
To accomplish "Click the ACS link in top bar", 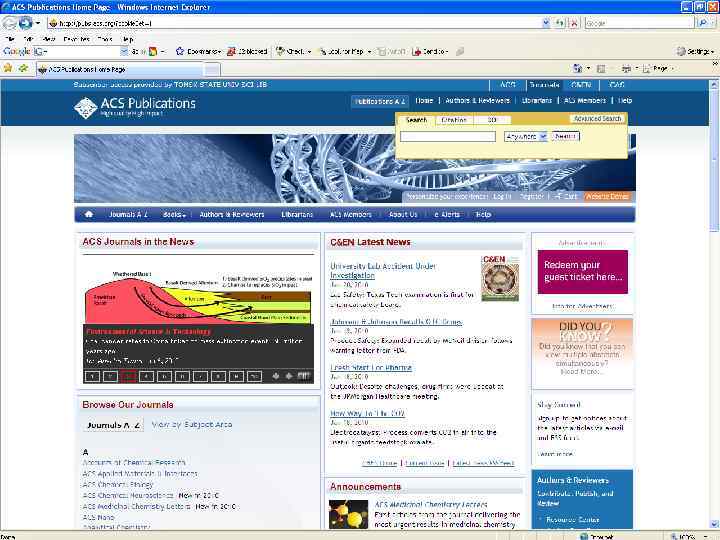I will coord(507,85).
